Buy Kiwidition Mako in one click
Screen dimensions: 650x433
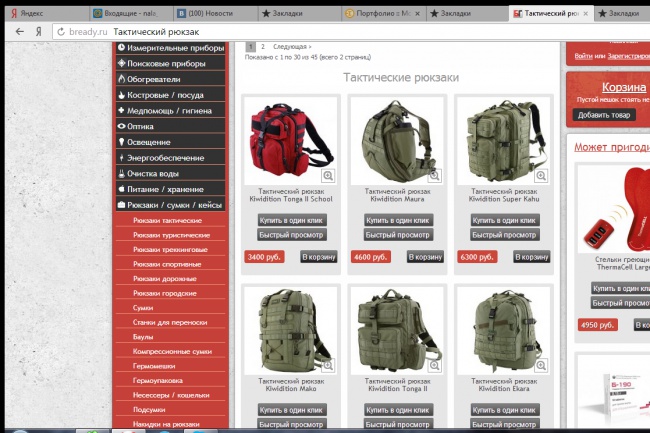click(x=291, y=410)
